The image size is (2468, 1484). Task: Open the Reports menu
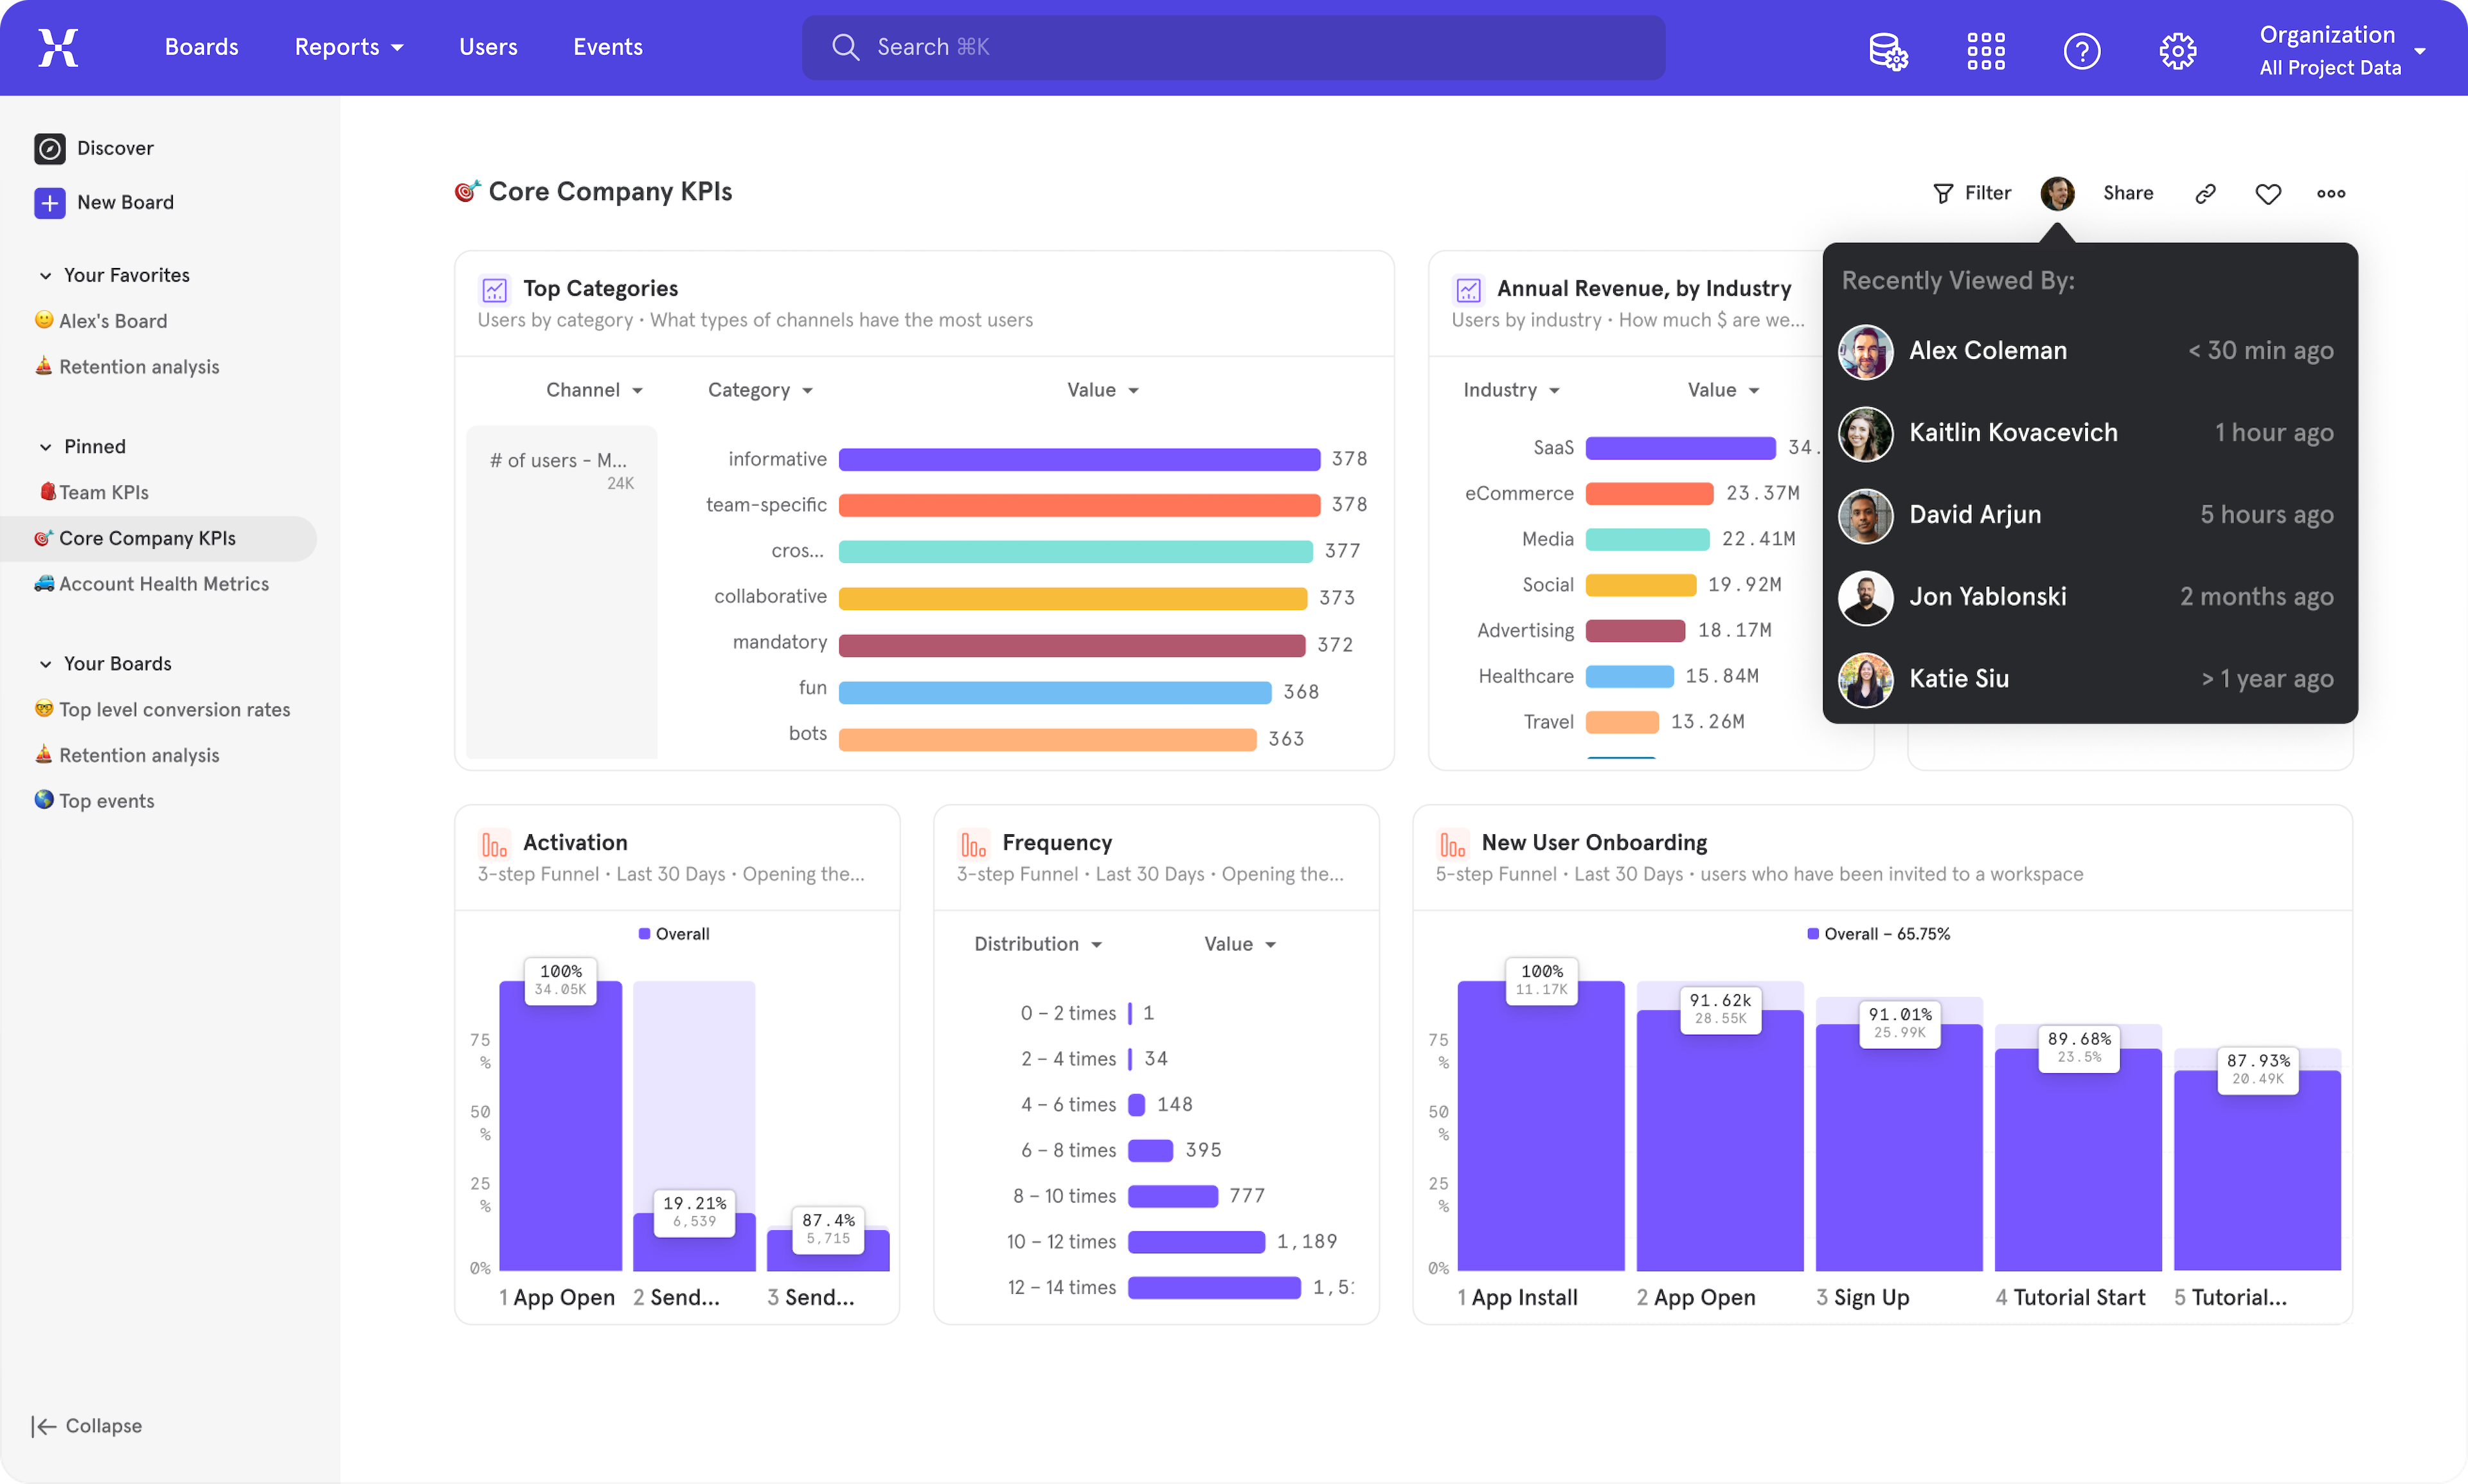point(349,46)
